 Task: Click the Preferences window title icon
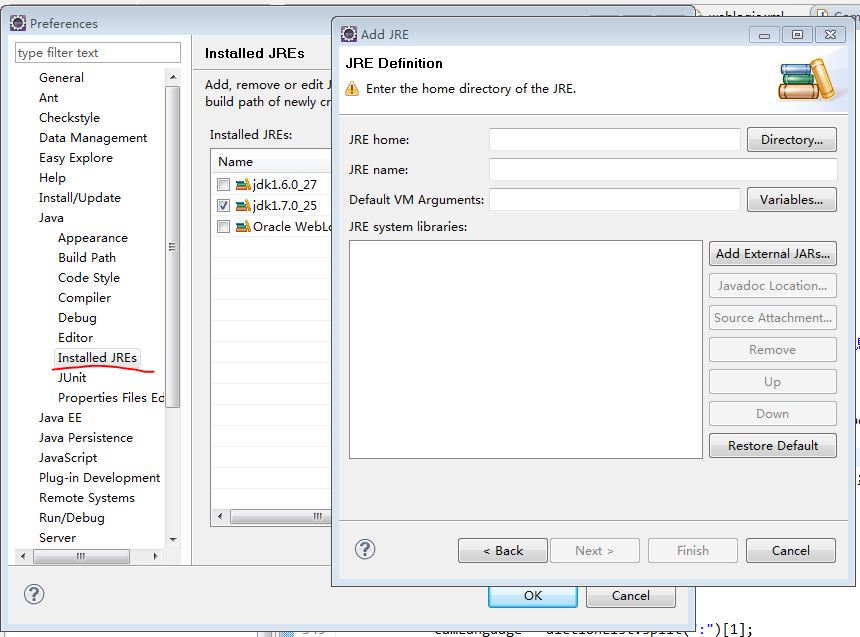18,23
